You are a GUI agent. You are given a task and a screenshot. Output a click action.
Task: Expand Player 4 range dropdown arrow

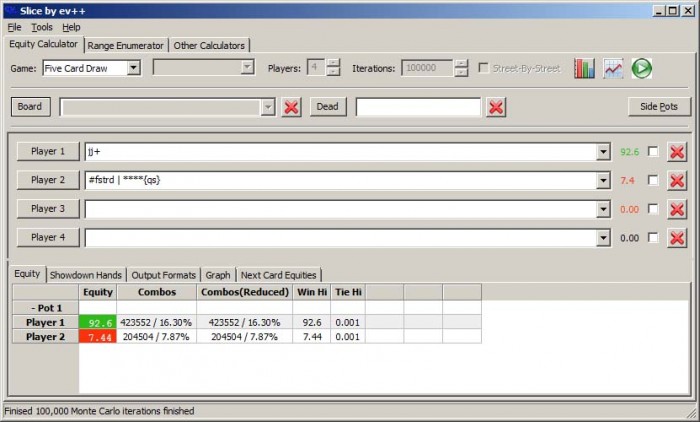(x=603, y=238)
